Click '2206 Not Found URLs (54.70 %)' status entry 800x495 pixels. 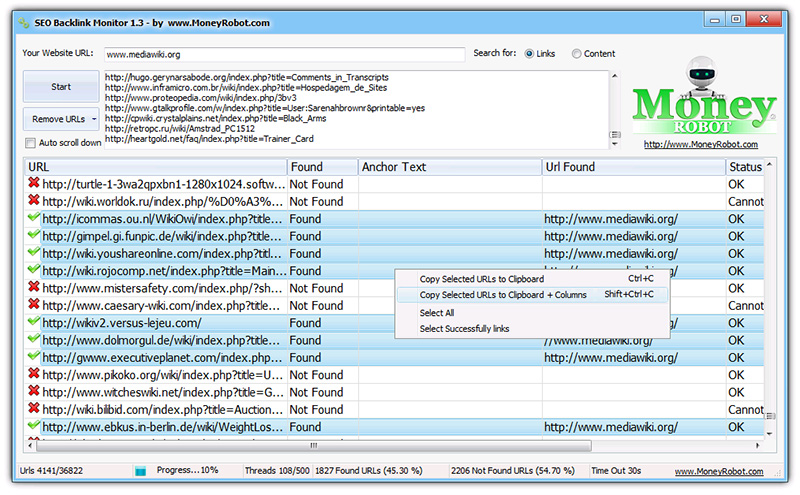click(x=512, y=471)
